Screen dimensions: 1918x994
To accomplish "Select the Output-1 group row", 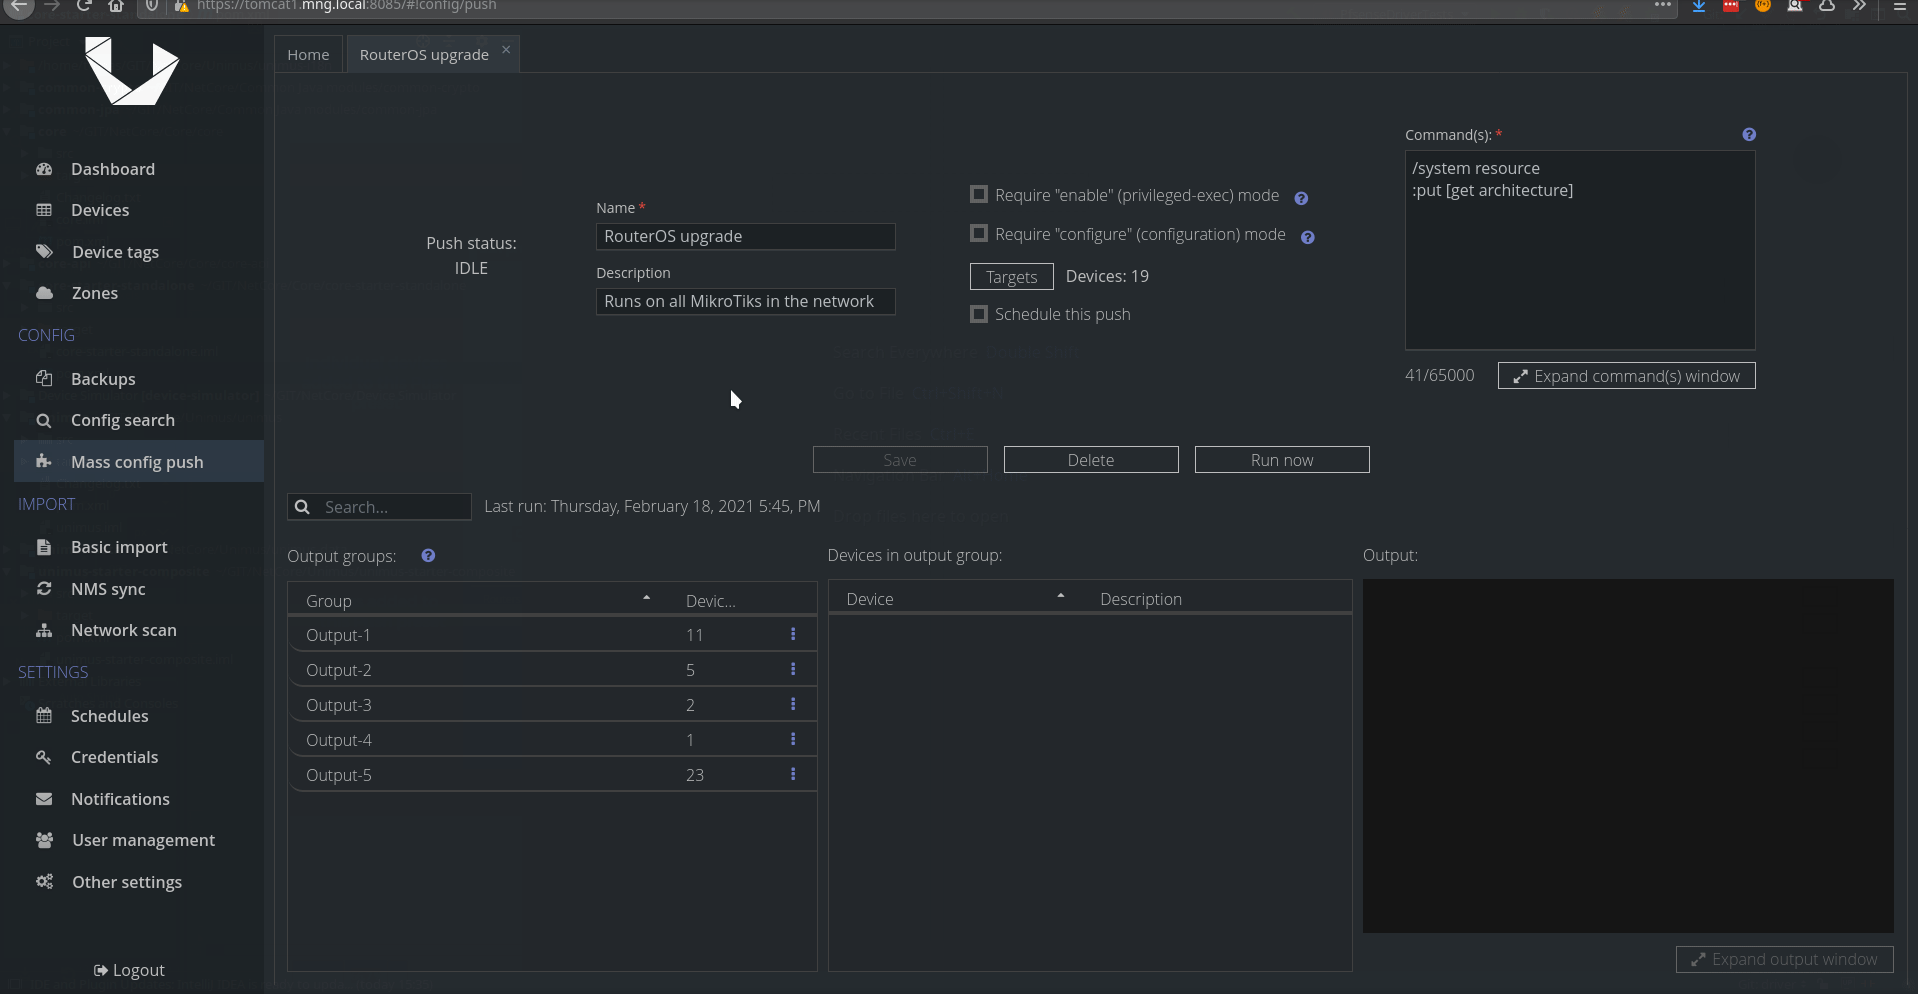I will 552,635.
